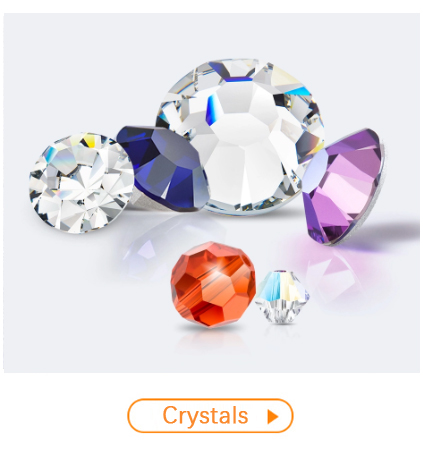
Task: Open the Crystals text link
Action: (x=205, y=416)
